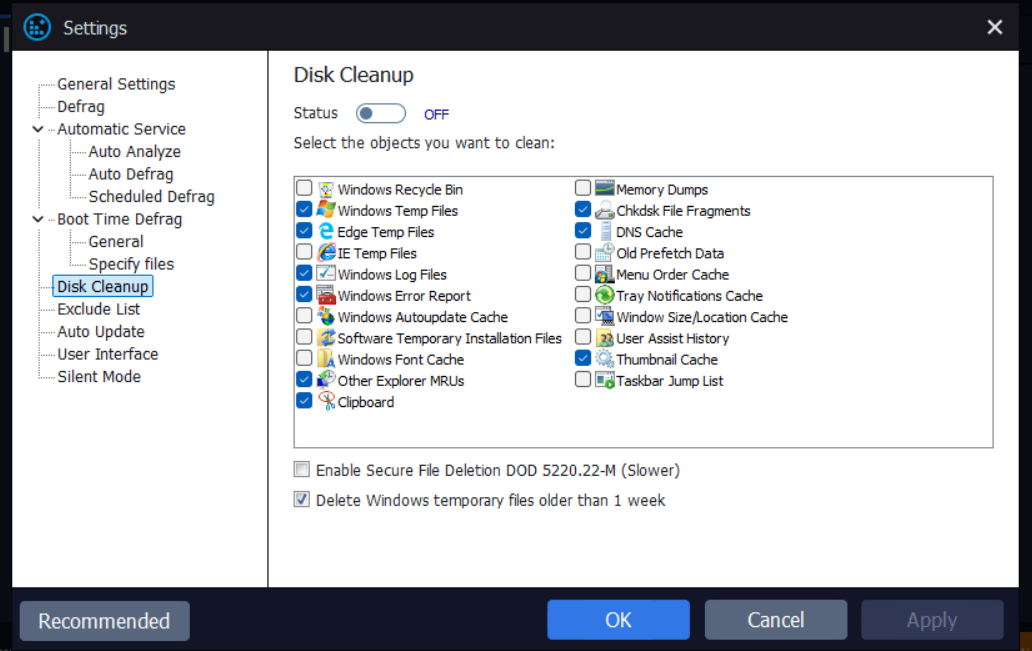Select Exclude List in the sidebar

coord(98,309)
